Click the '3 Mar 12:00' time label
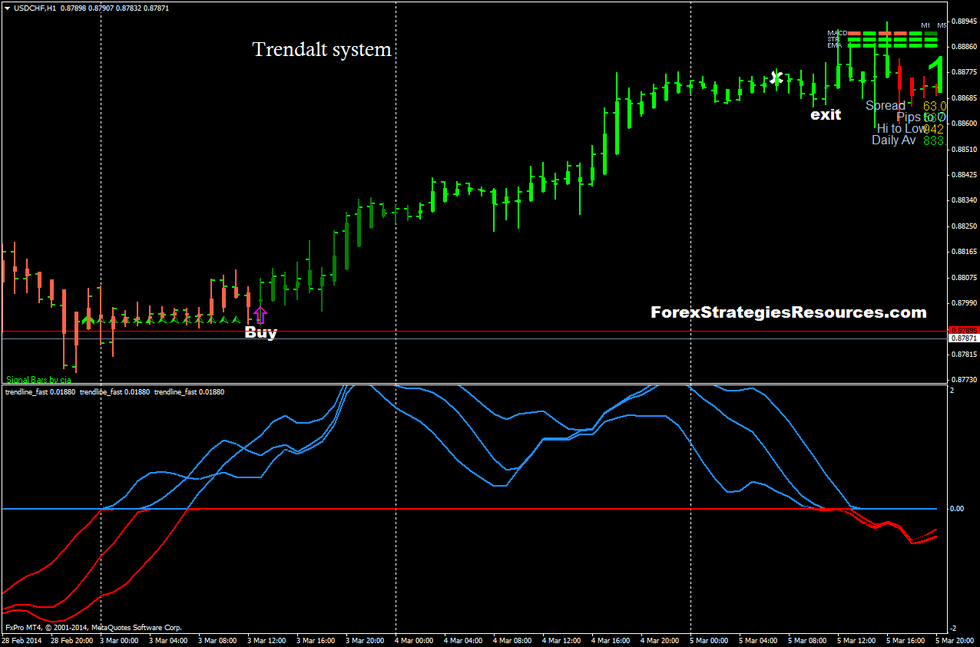The height and width of the screenshot is (647, 980). 268,641
